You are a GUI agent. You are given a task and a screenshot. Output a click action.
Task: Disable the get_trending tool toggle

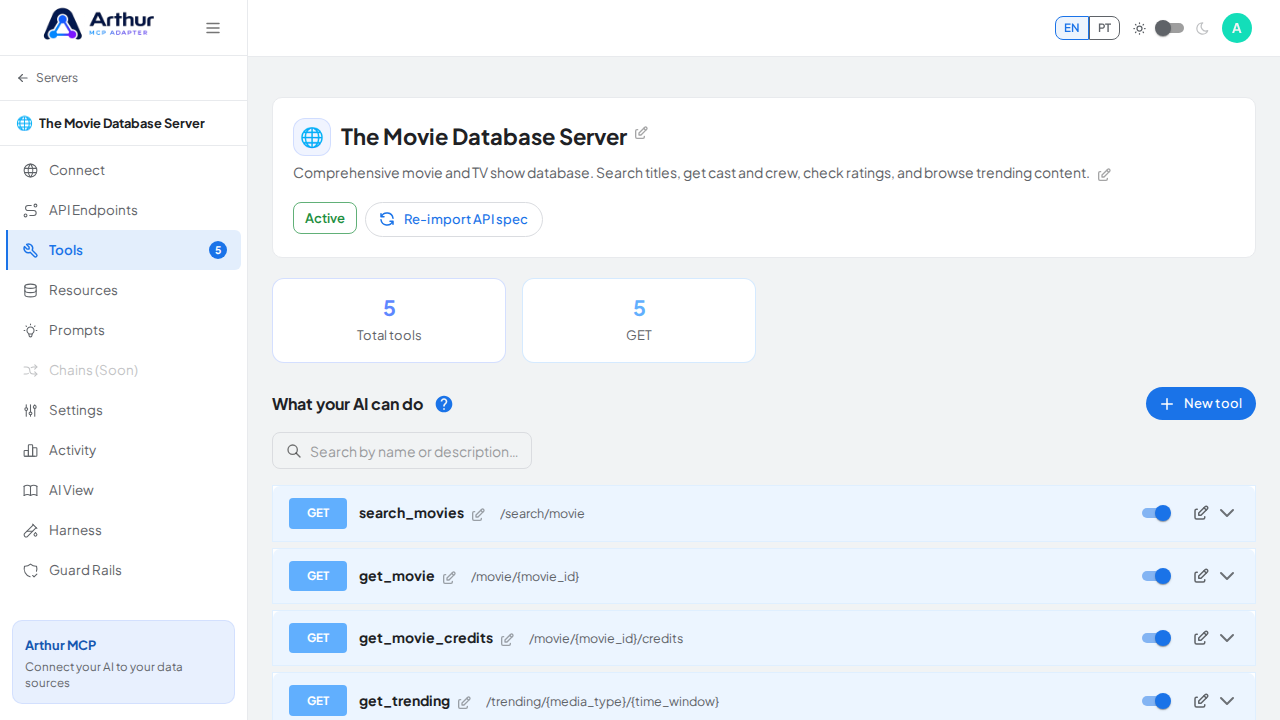pyautogui.click(x=1156, y=701)
